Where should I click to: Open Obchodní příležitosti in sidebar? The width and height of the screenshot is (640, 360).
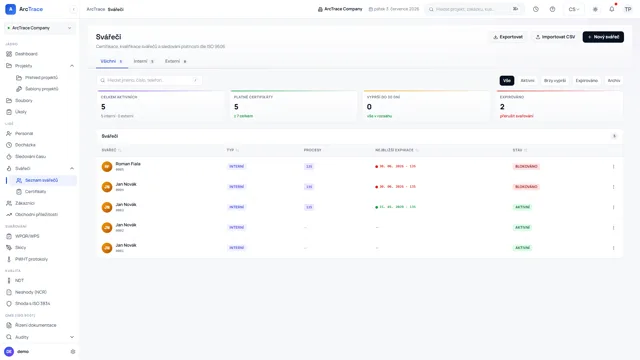(36, 215)
